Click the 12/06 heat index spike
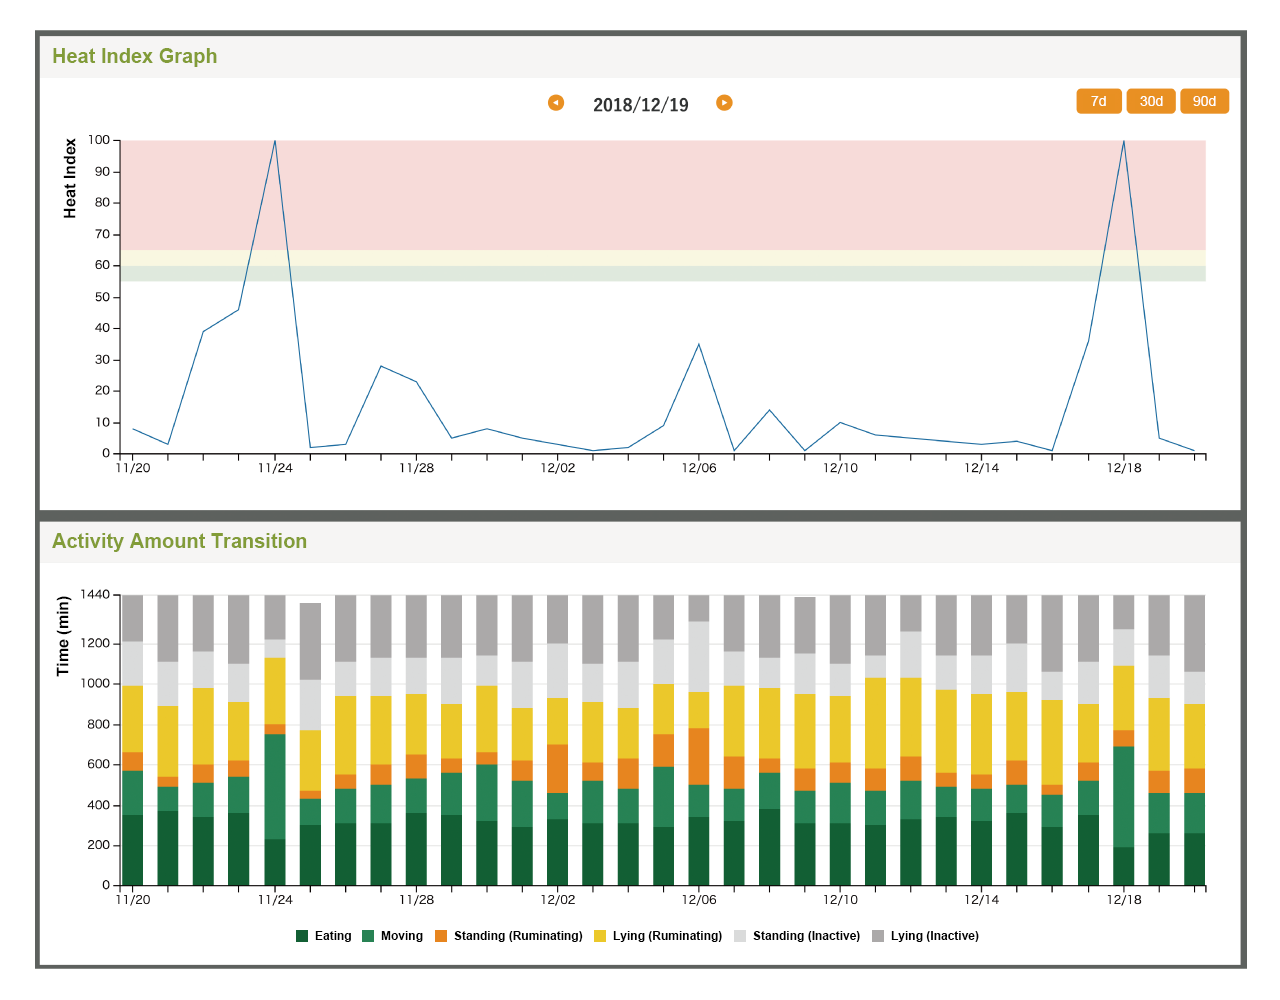This screenshot has height=1000, width=1280. click(699, 345)
